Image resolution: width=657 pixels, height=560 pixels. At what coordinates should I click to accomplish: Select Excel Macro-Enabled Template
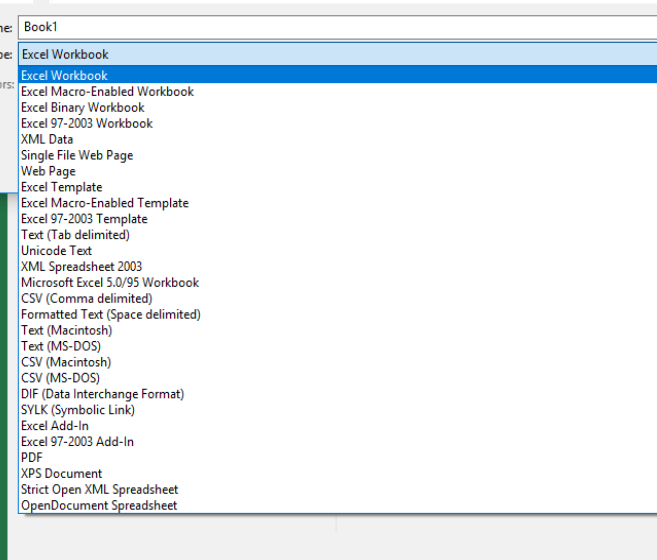click(338, 203)
